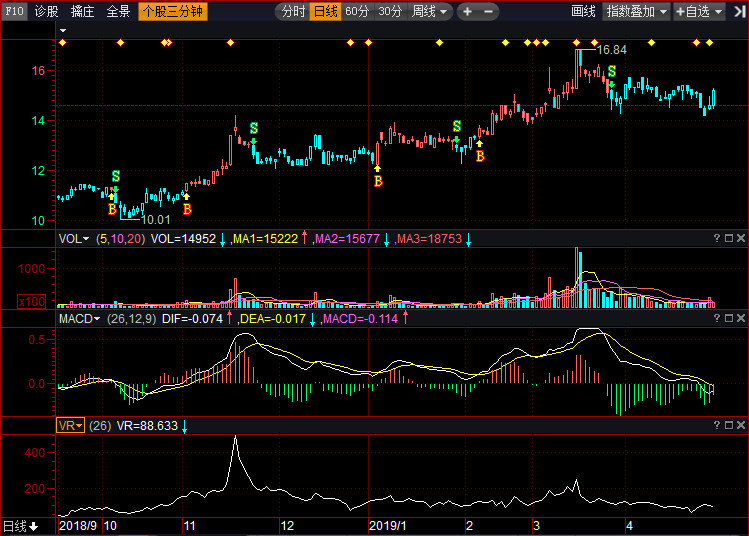The image size is (749, 536).
Task: Expand the small dropdown arrow above the price chart
Action: [63, 31]
